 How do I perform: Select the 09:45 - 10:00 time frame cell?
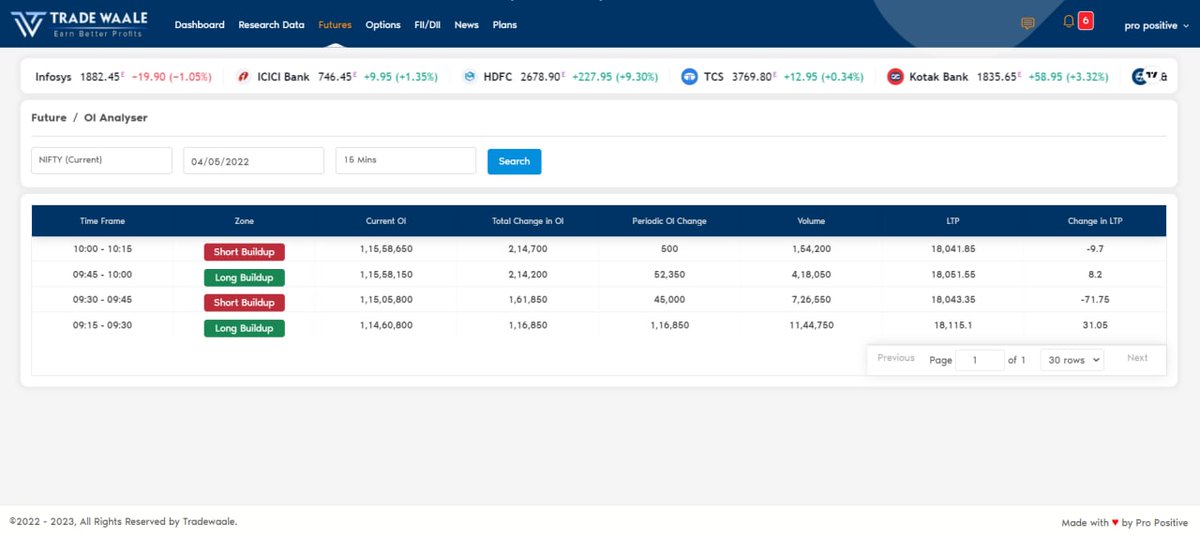tap(102, 274)
